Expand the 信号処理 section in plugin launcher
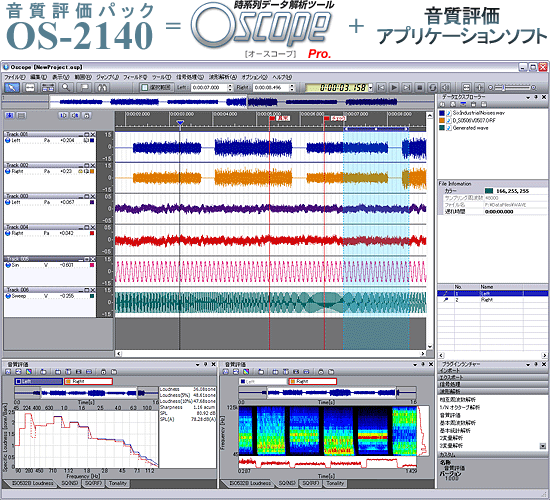This screenshot has height=500, width=550. pos(492,385)
